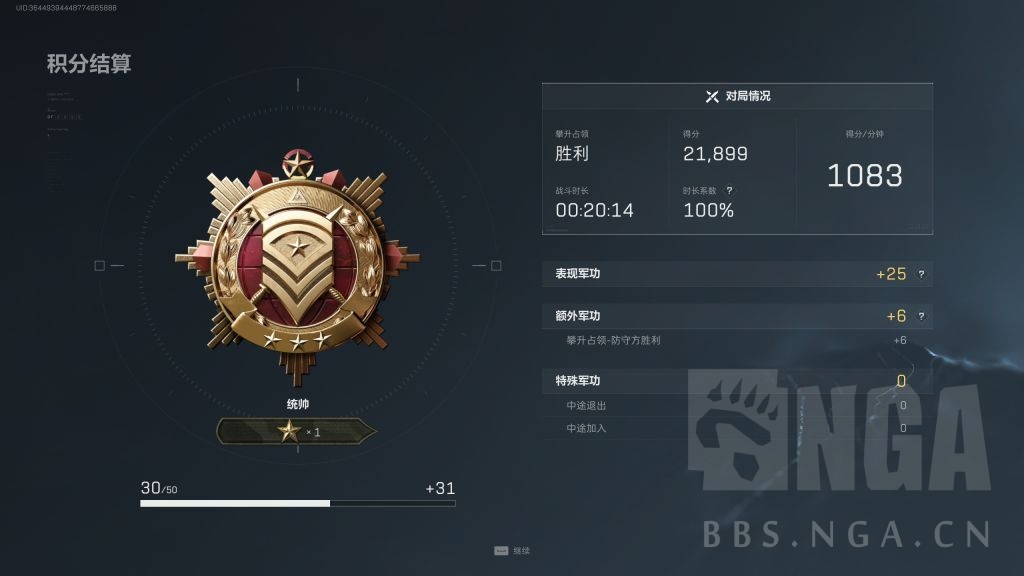Open the help tooltip for 表现军功
Viewport: 1024px width, 576px height.
pyautogui.click(x=921, y=274)
